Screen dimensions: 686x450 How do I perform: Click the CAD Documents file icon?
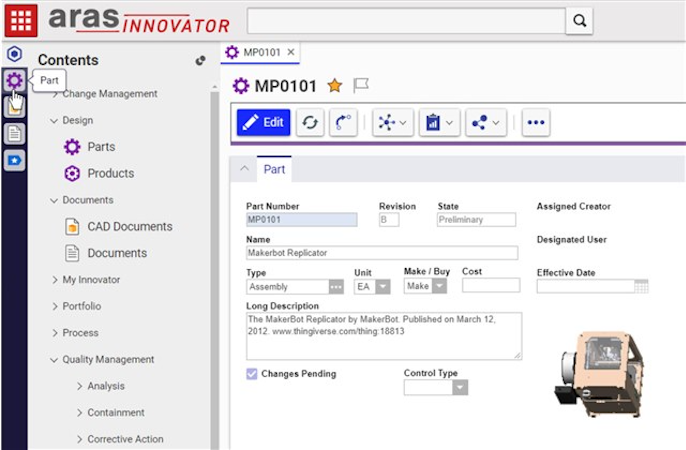[x=72, y=227]
